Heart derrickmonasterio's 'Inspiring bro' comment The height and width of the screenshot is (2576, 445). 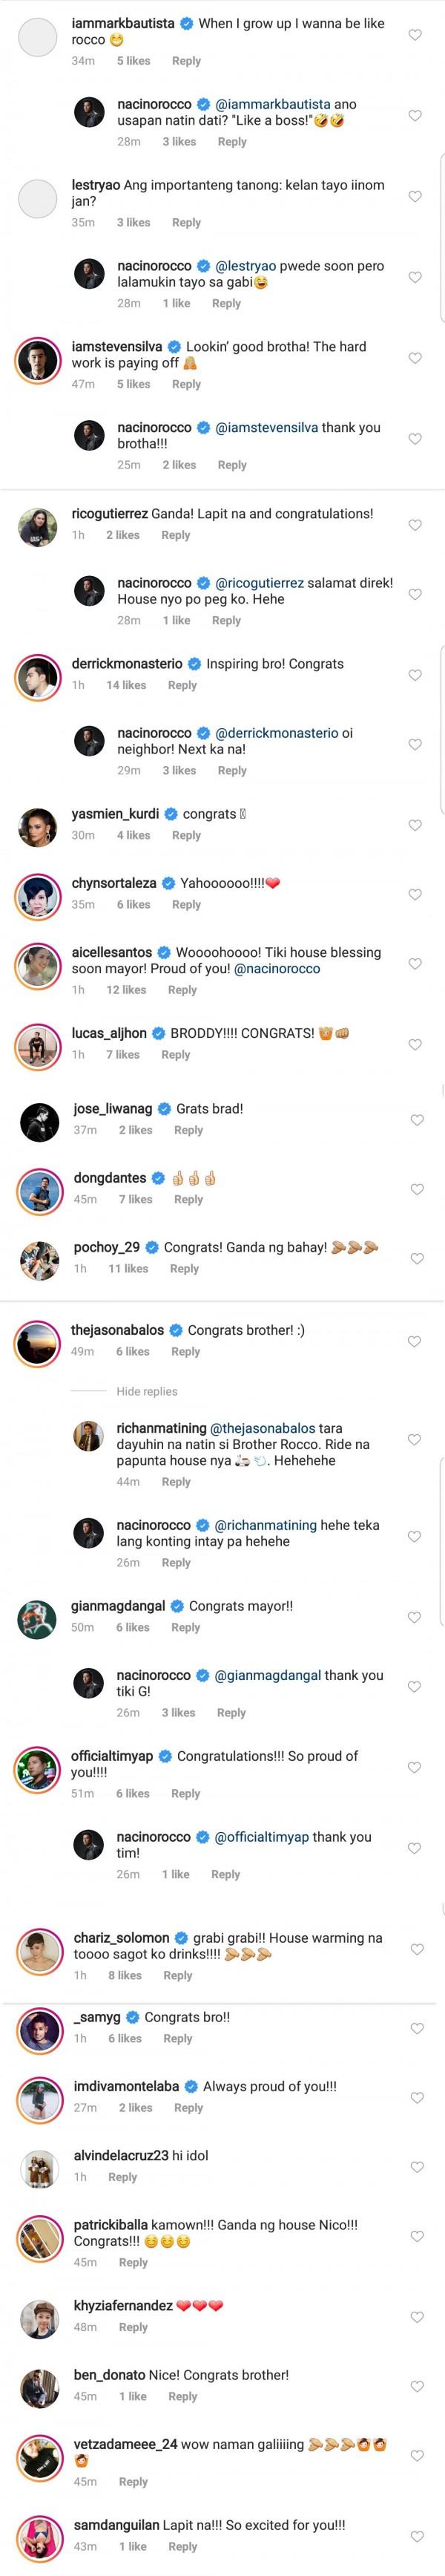[415, 675]
